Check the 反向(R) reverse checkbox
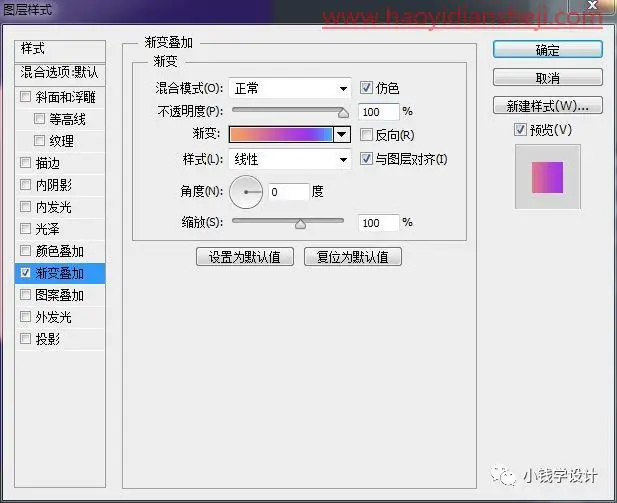The image size is (617, 503). pyautogui.click(x=366, y=135)
